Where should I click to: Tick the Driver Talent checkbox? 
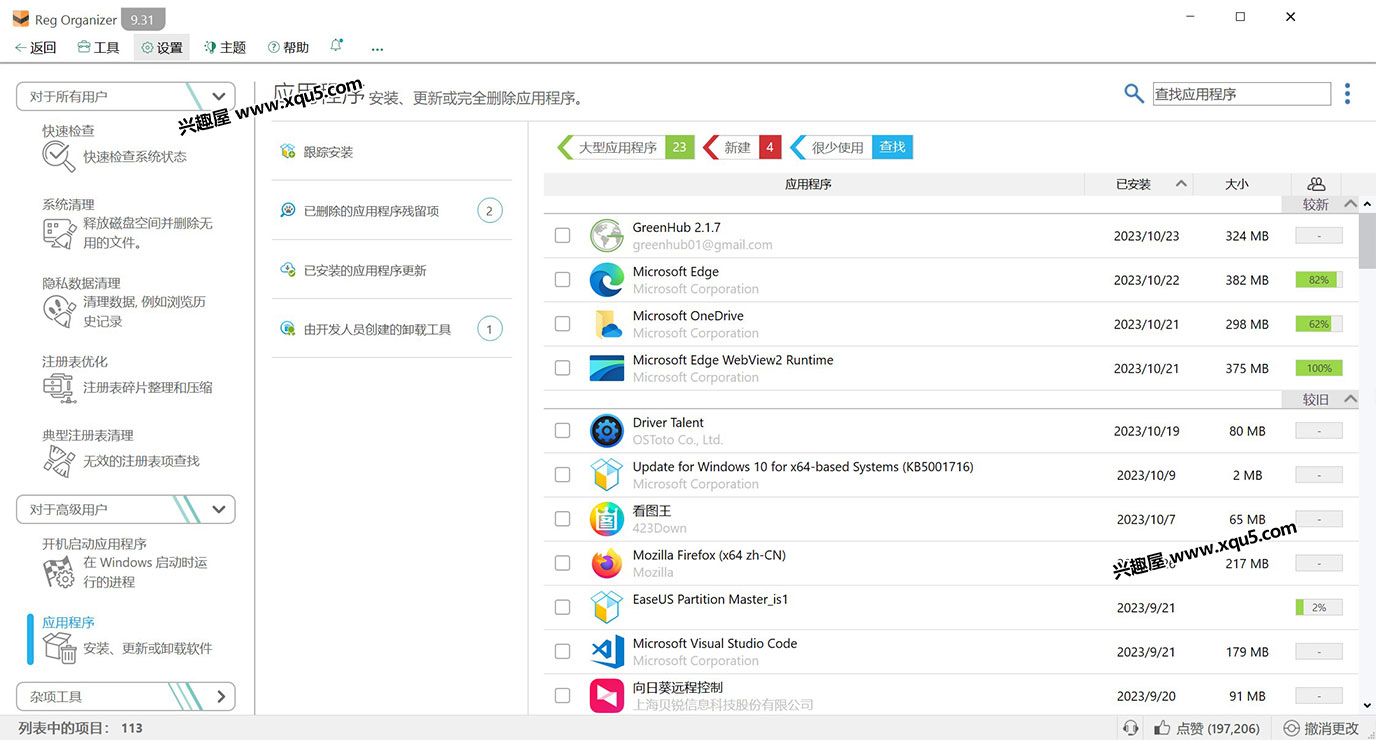point(562,431)
